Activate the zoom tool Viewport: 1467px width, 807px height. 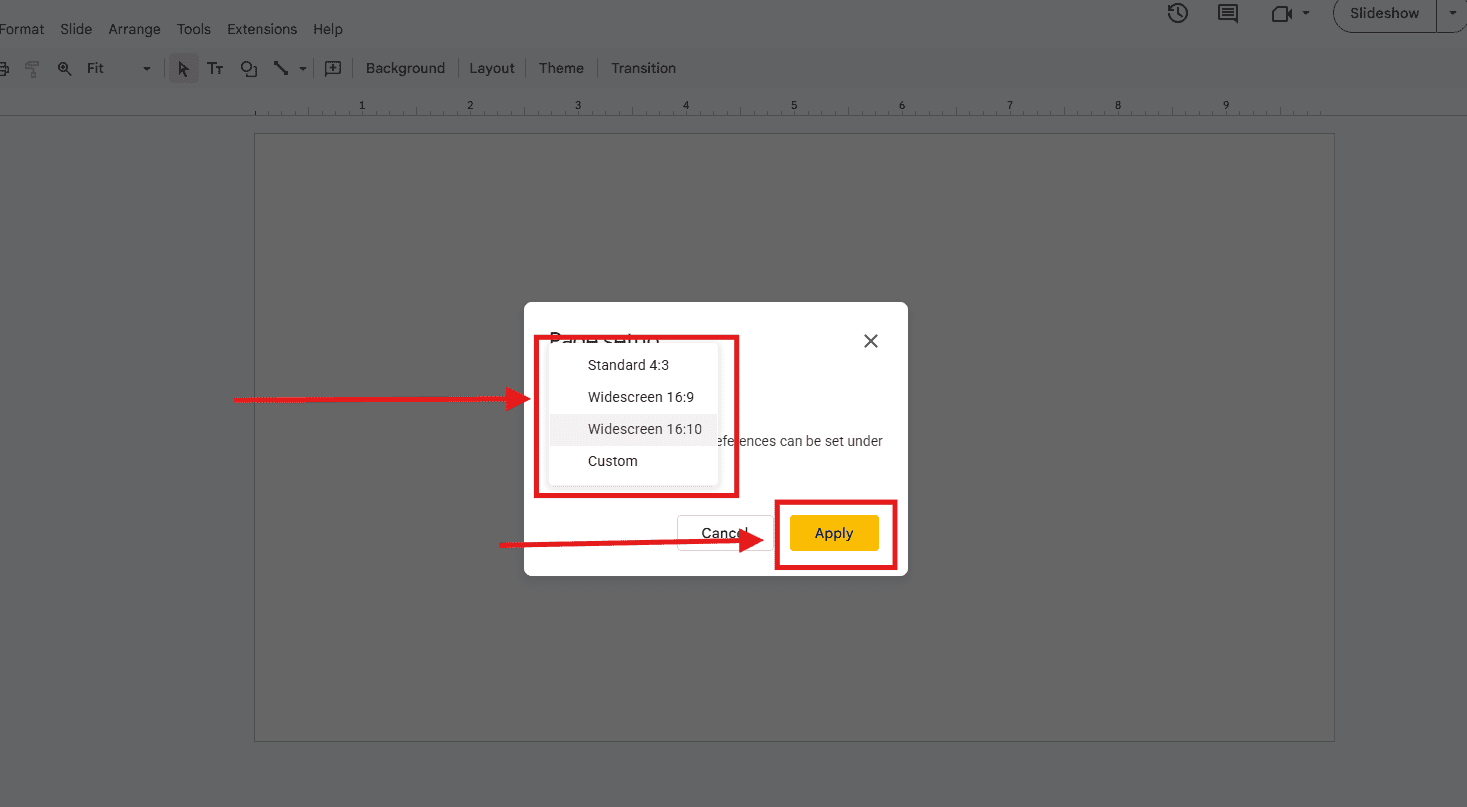[x=64, y=68]
